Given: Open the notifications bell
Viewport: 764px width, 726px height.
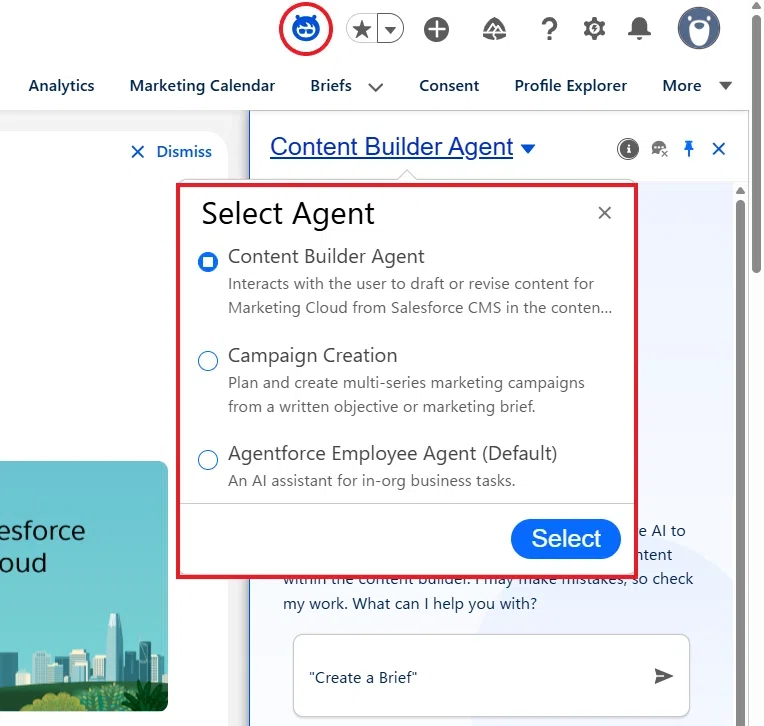Looking at the screenshot, I should point(639,29).
